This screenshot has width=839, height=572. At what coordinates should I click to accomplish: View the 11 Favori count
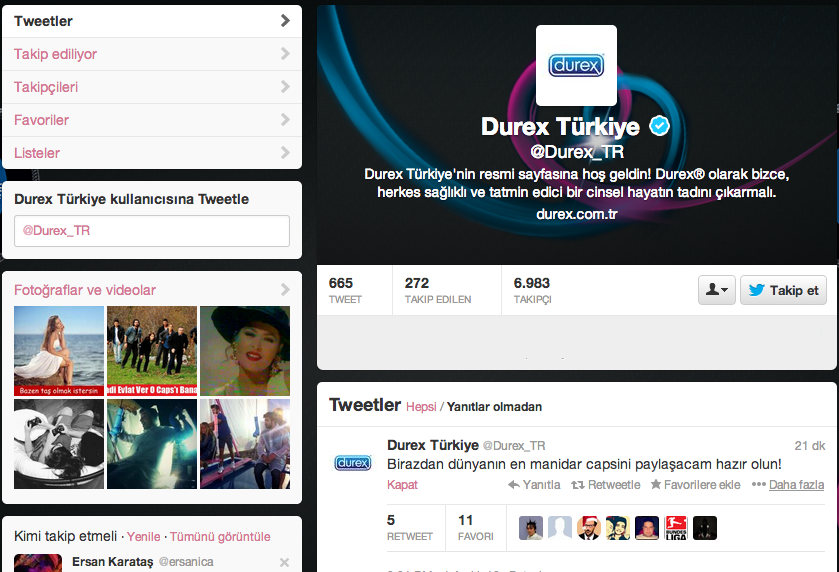(x=476, y=528)
